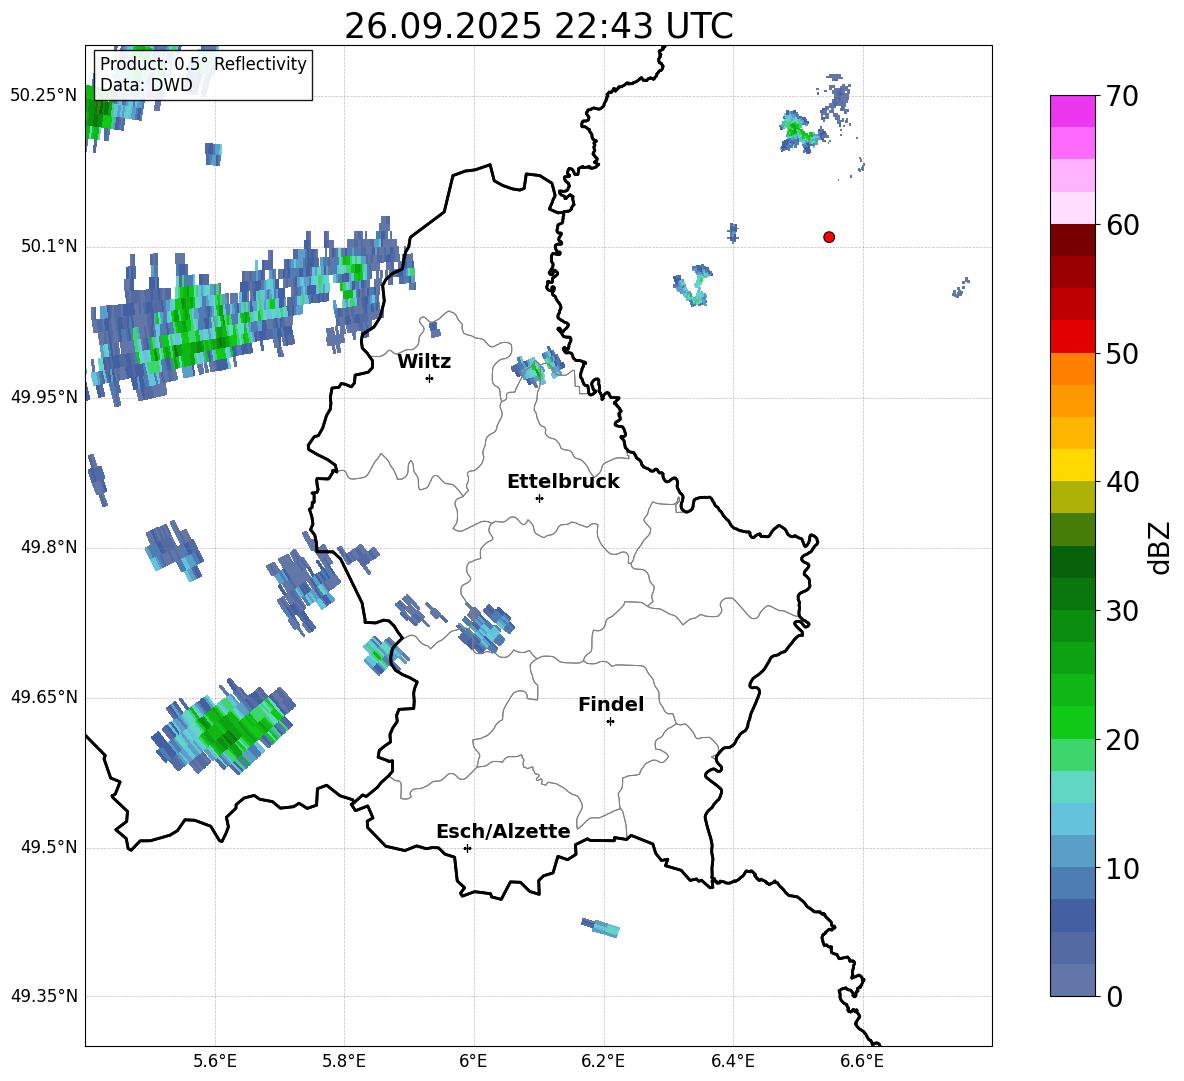The height and width of the screenshot is (1081, 1184).
Task: Click the small radar echo below Esch/Alzette
Action: (600, 928)
